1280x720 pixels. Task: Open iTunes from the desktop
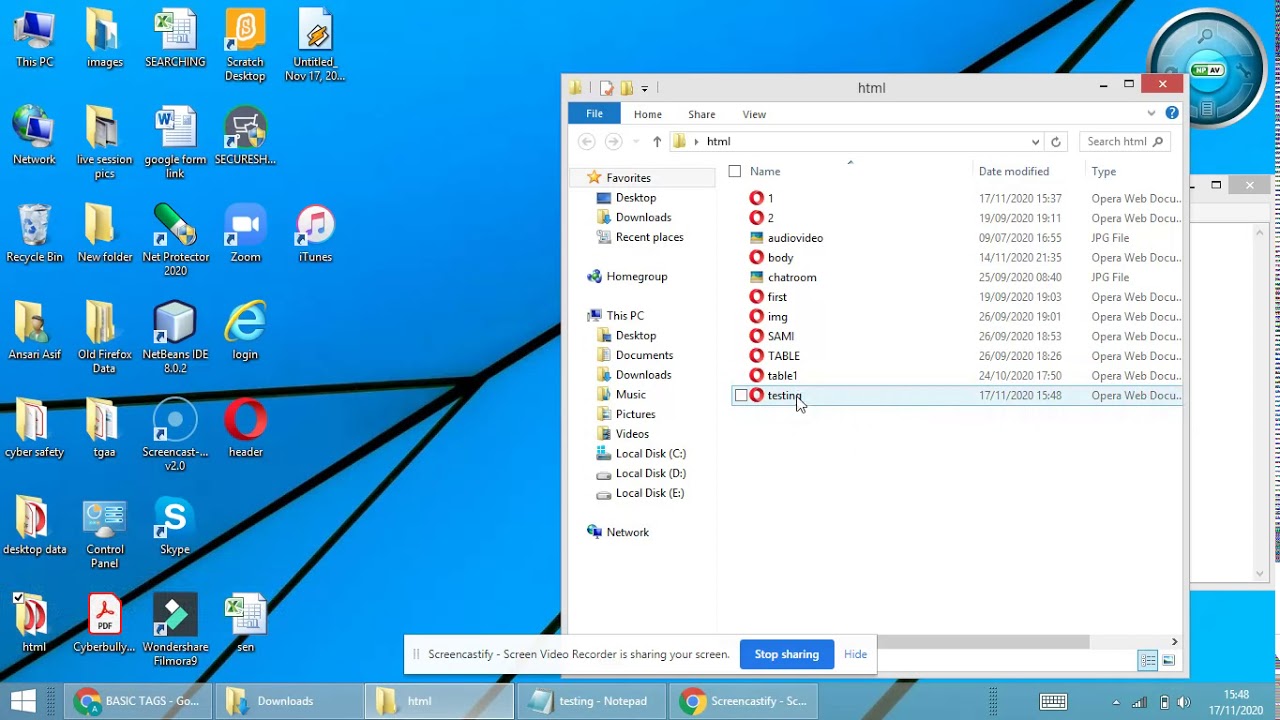pyautogui.click(x=315, y=233)
